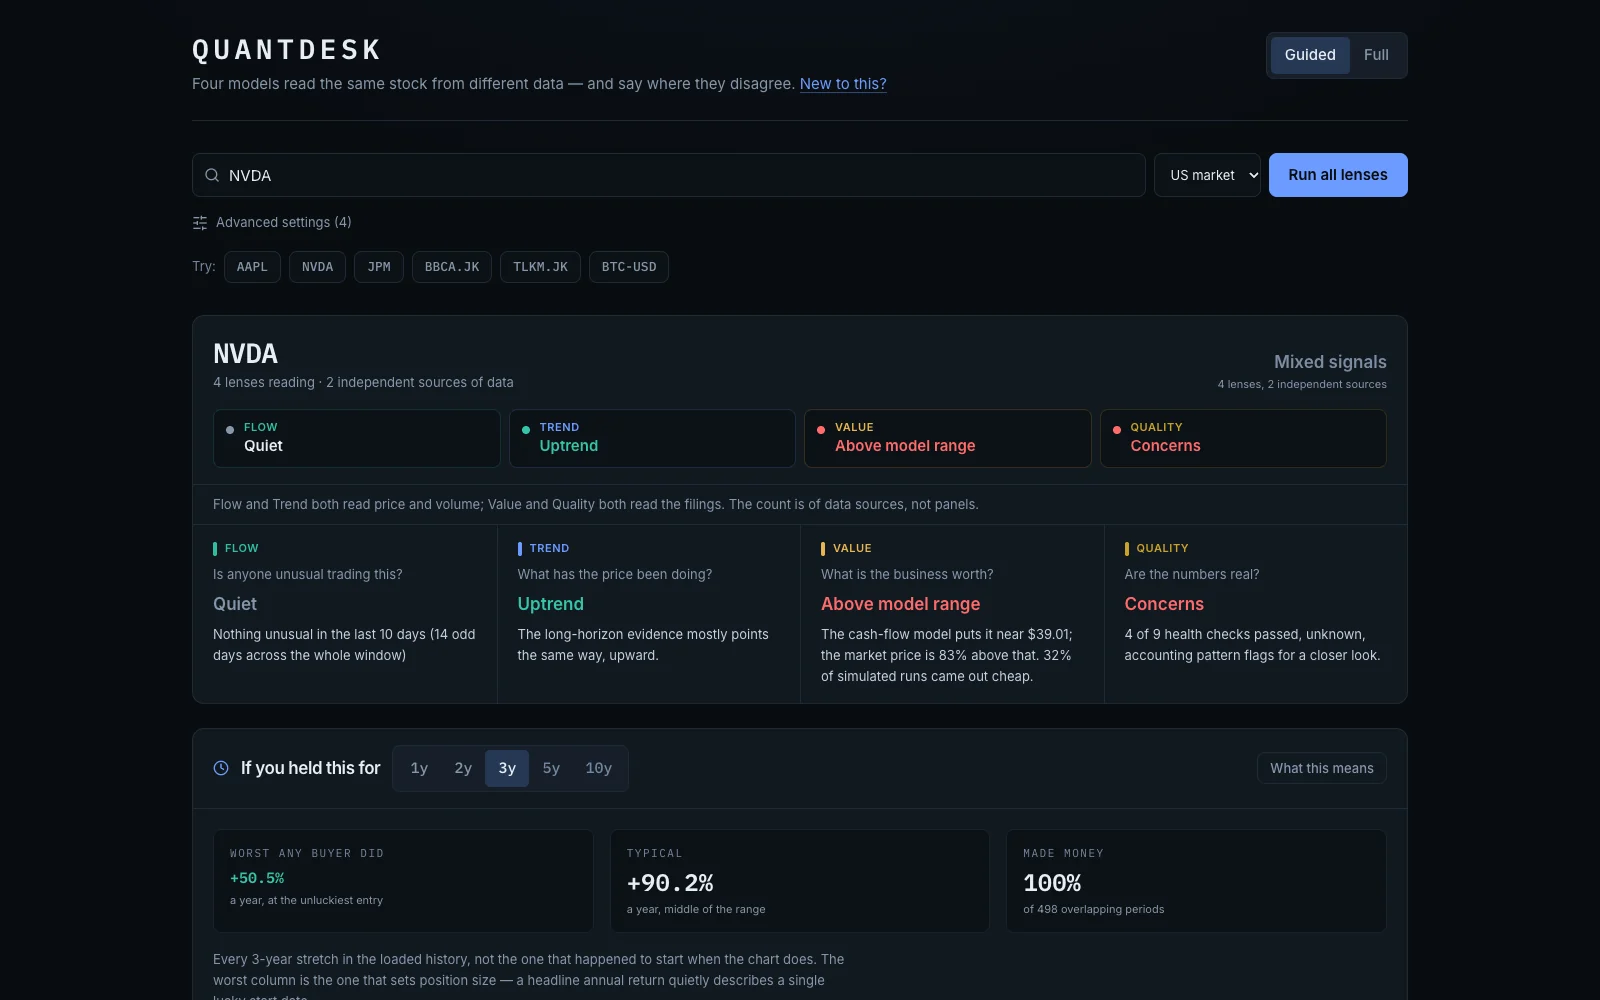Screen dimensions: 1600x1000
Task: Click the NVDA result card heading
Action: [245, 354]
